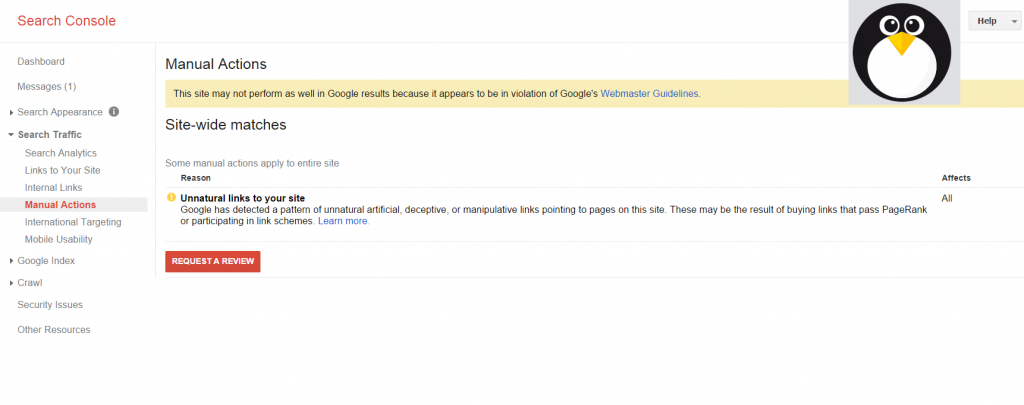Click the Site-wide matches heading
Screen dimensions: 1024x405
click(x=226, y=125)
